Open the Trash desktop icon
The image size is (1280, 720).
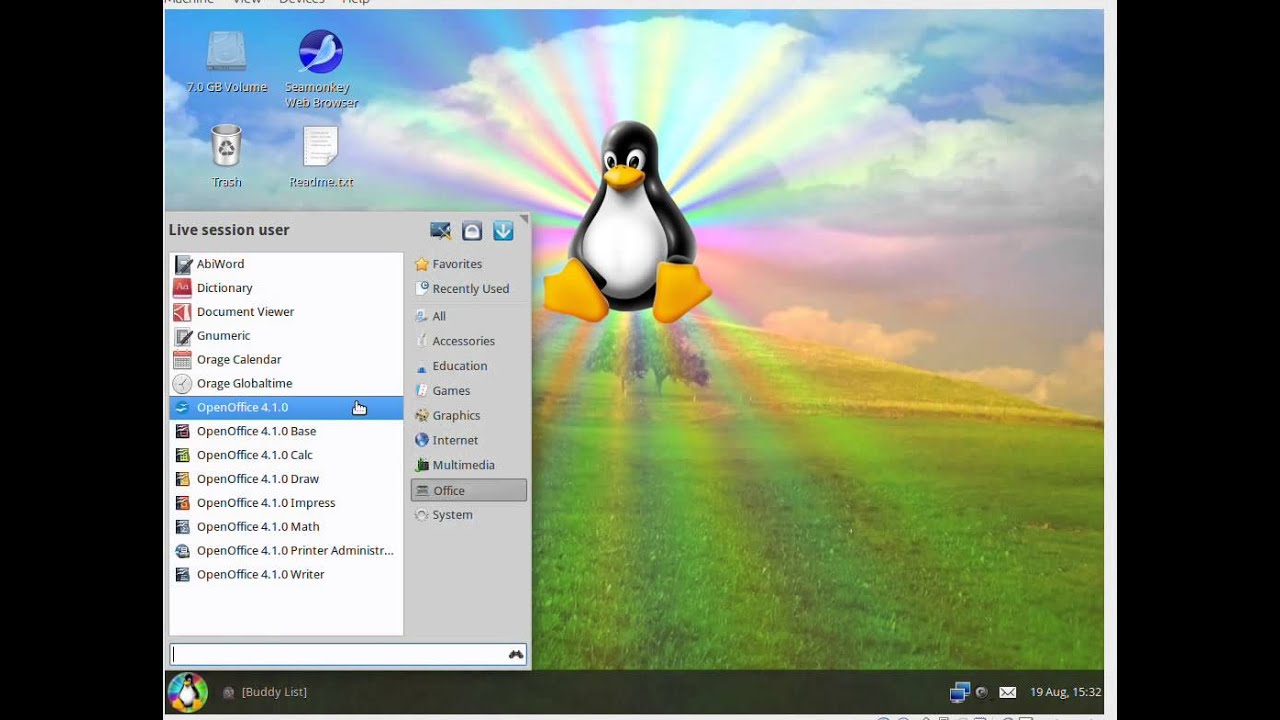point(227,156)
